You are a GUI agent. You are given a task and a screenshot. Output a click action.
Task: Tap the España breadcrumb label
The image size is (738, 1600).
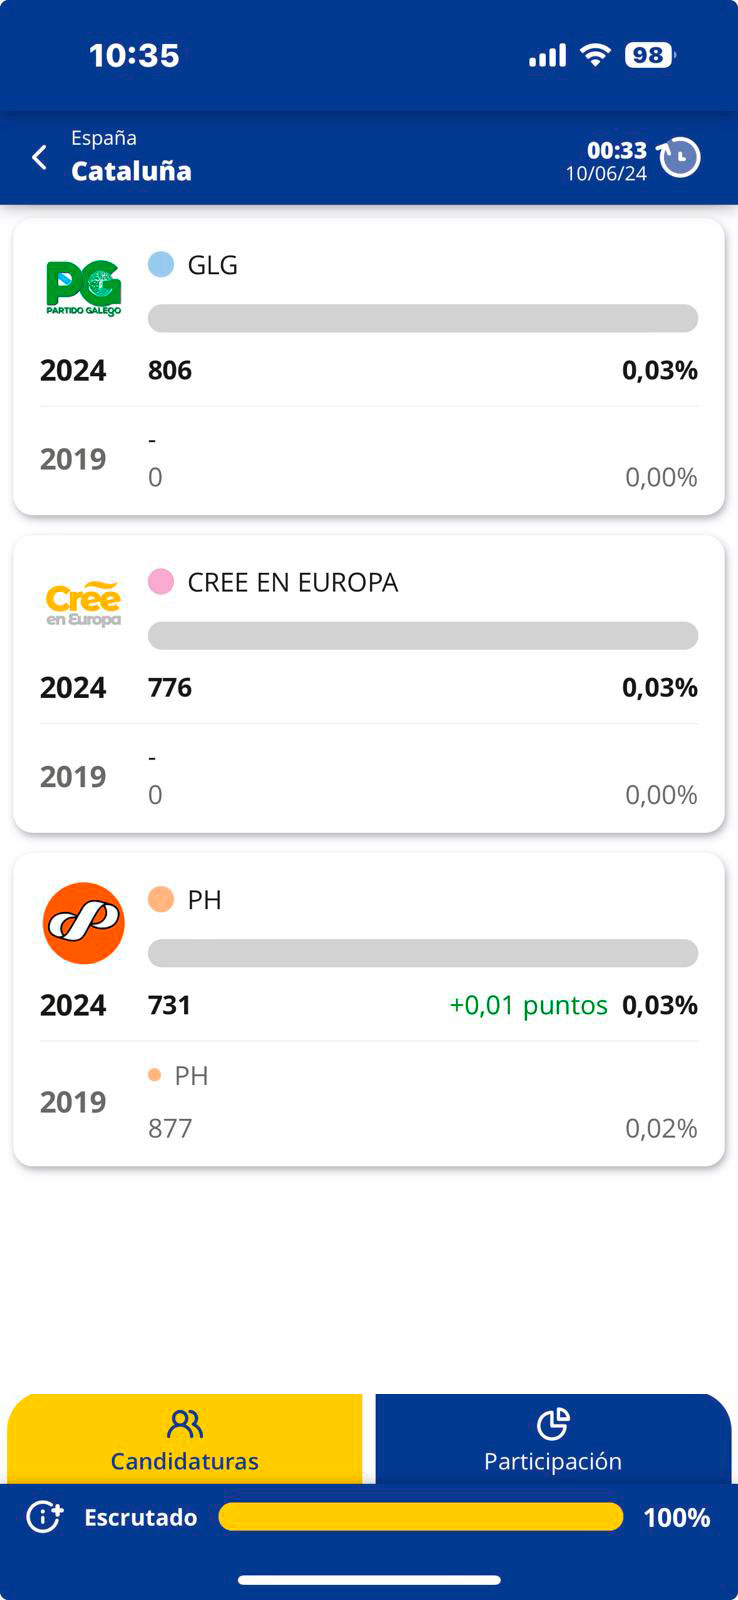[104, 138]
